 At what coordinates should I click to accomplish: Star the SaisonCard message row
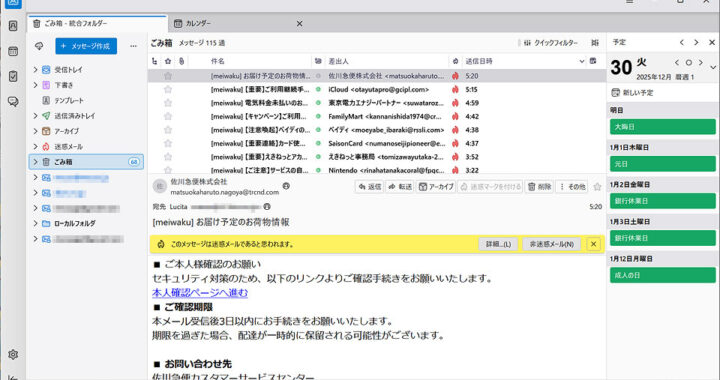(168, 143)
